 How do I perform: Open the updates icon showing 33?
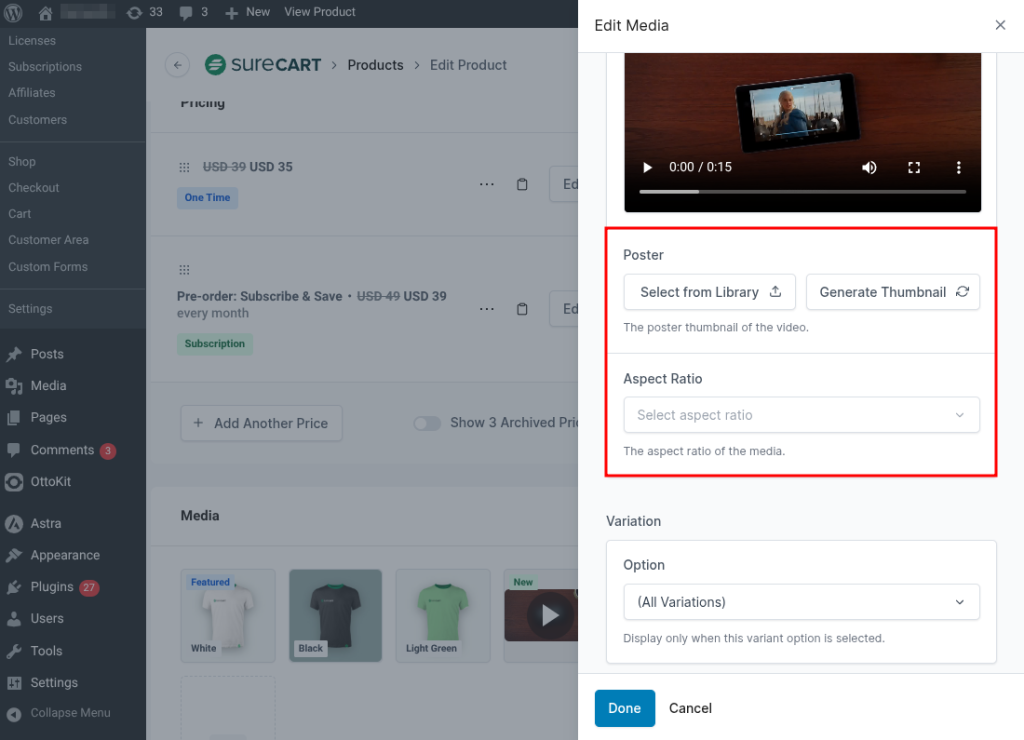[144, 12]
